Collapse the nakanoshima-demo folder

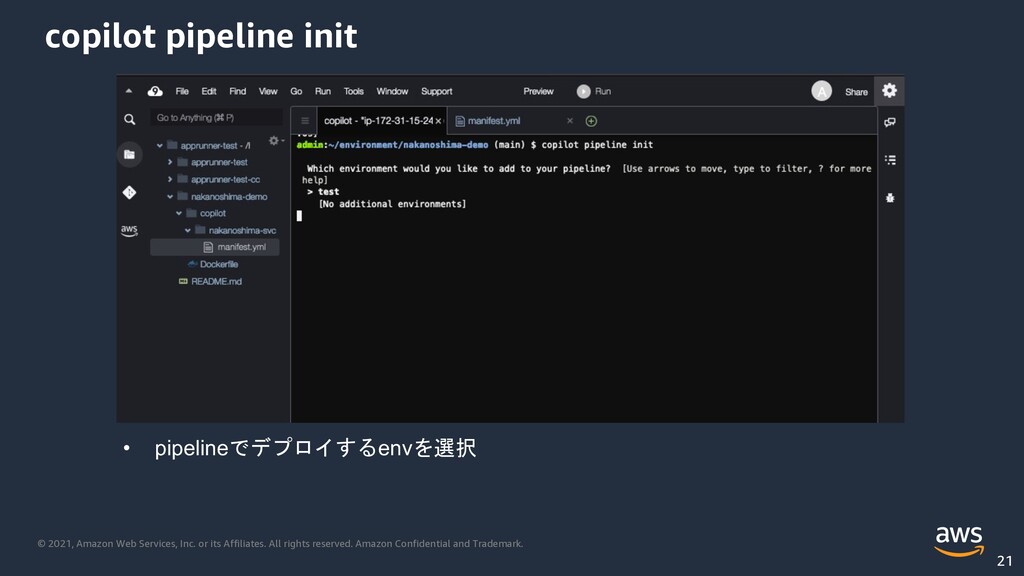tap(170, 197)
